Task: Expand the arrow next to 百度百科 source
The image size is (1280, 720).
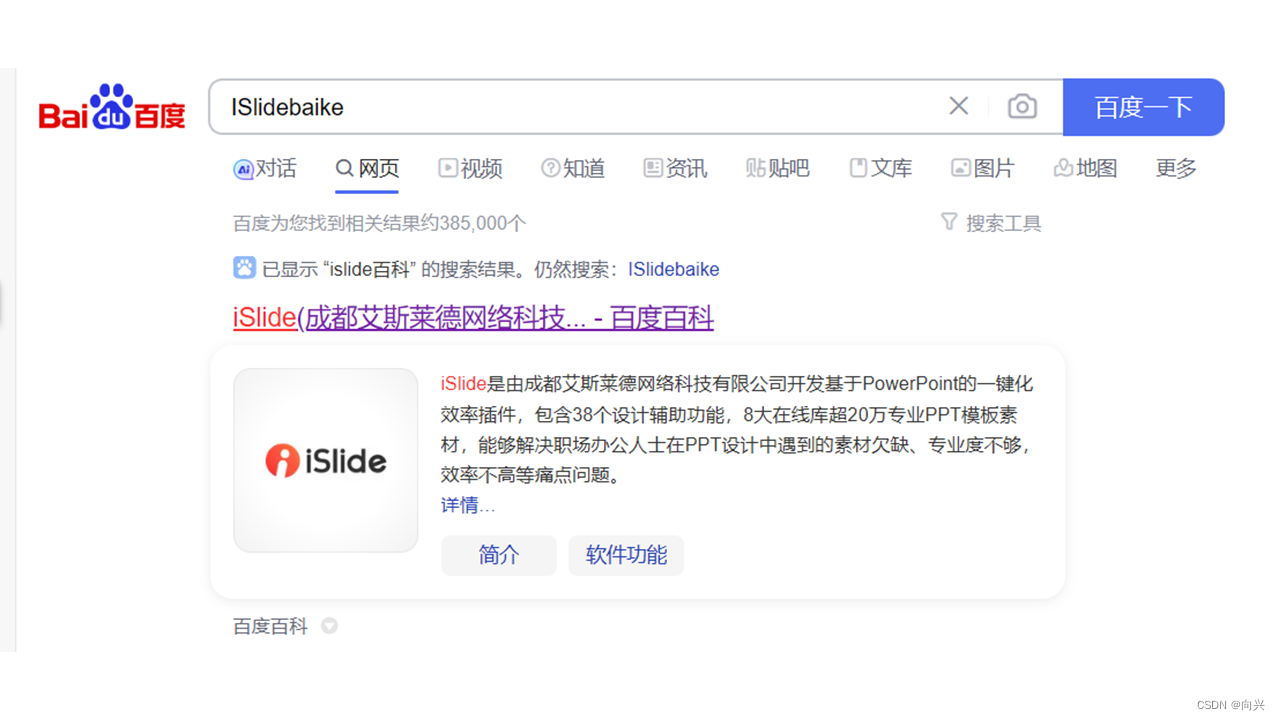Action: (x=329, y=626)
